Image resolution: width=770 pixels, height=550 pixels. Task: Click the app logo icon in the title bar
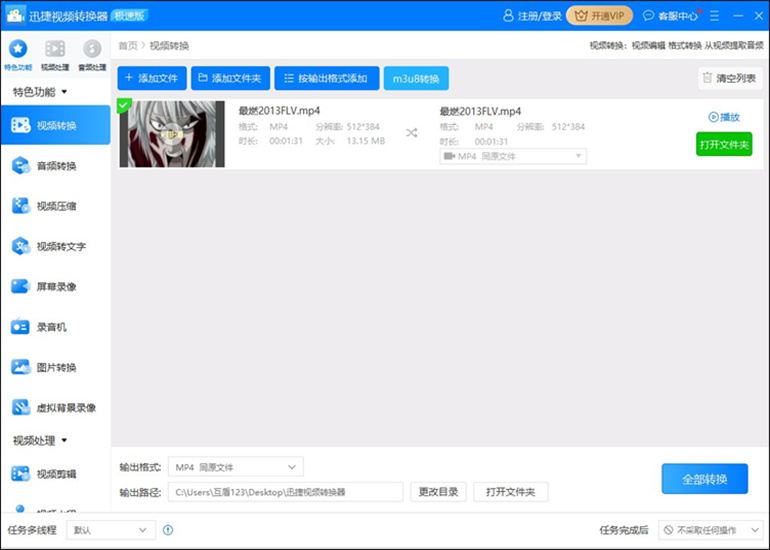point(16,16)
